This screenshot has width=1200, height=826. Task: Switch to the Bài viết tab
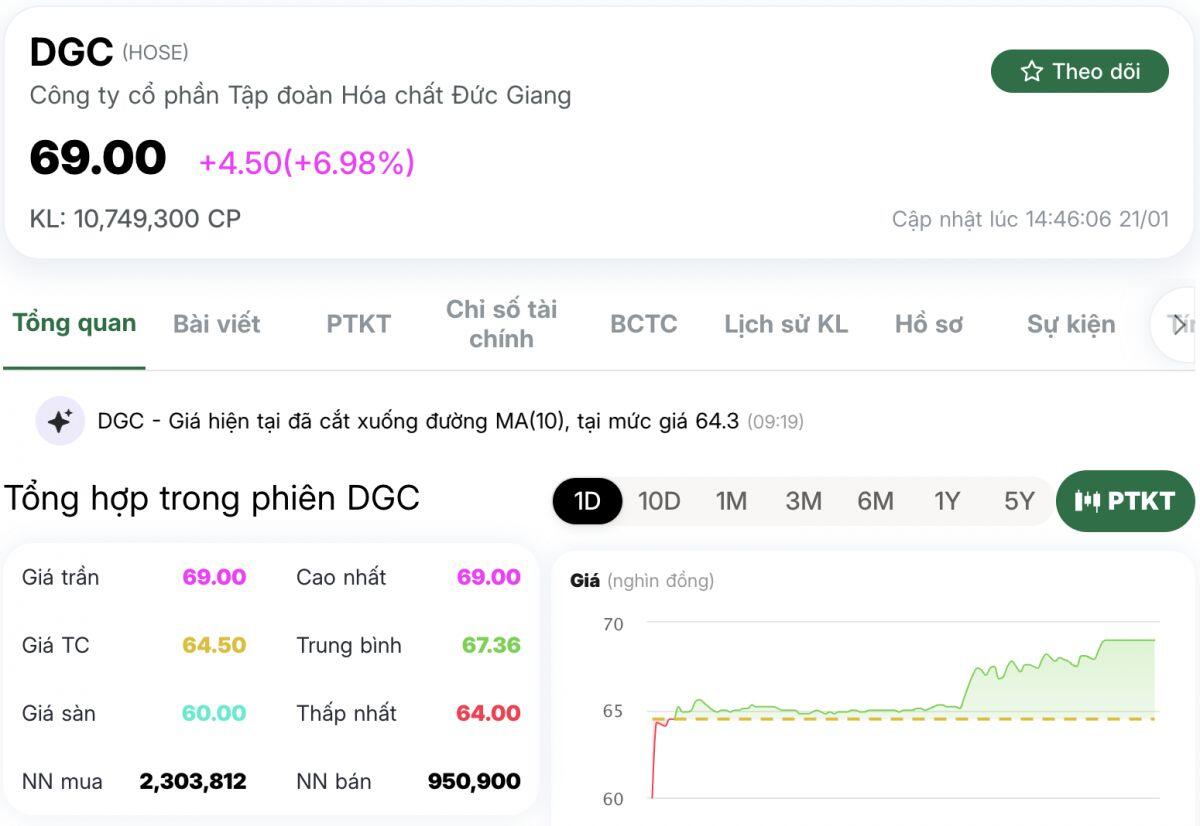pos(215,323)
